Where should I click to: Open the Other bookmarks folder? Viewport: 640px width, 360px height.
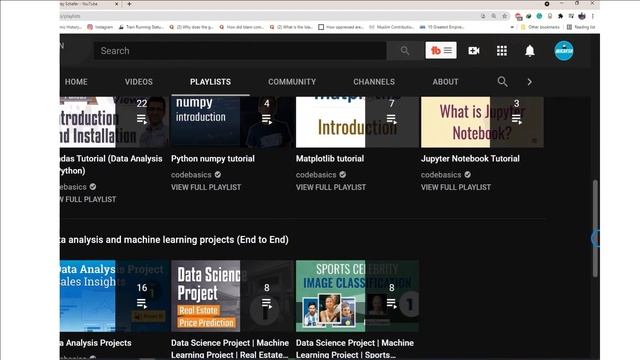pos(540,27)
